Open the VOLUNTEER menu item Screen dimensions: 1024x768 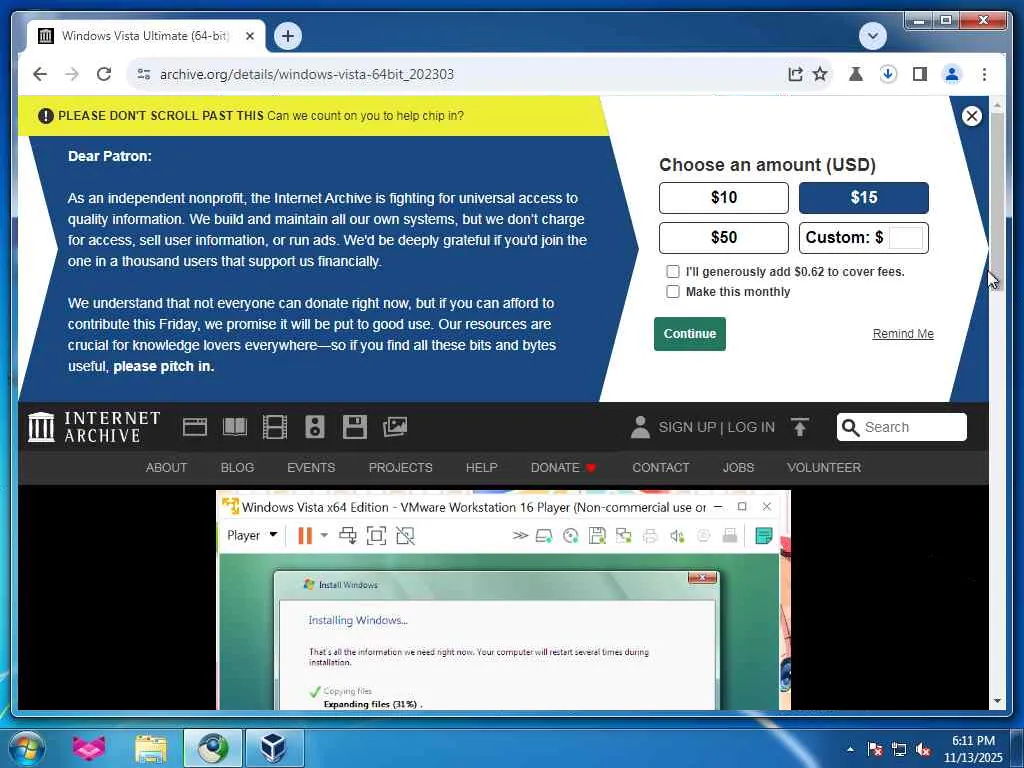[824, 468]
